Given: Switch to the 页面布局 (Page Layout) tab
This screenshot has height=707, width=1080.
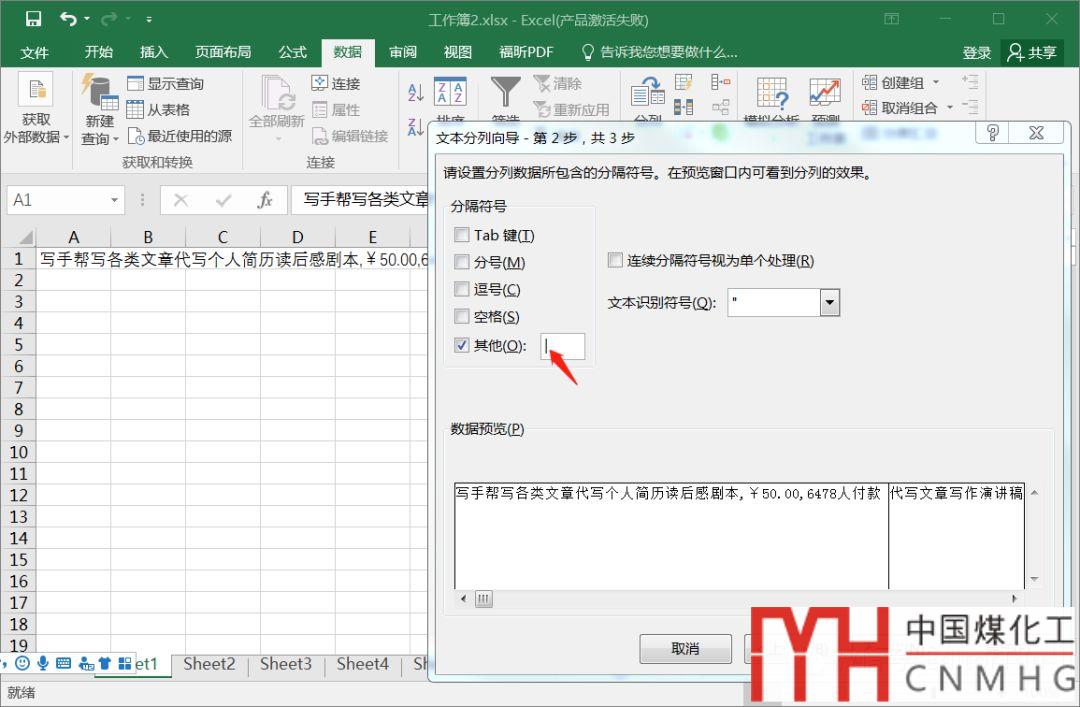Looking at the screenshot, I should coord(223,52).
